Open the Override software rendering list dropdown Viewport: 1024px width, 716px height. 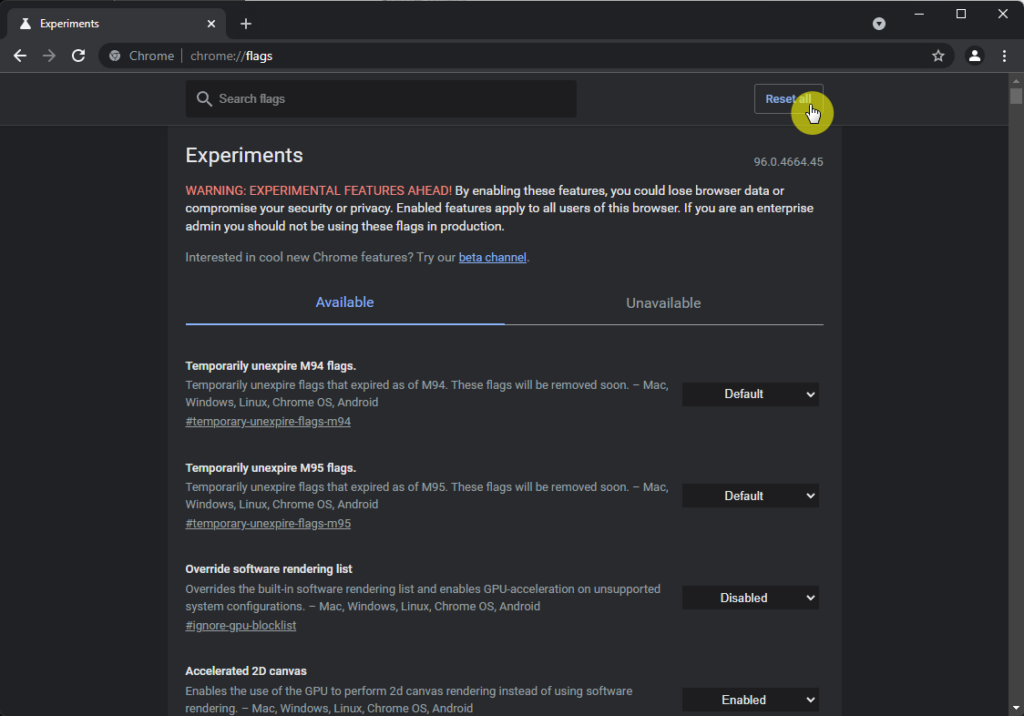[750, 598]
